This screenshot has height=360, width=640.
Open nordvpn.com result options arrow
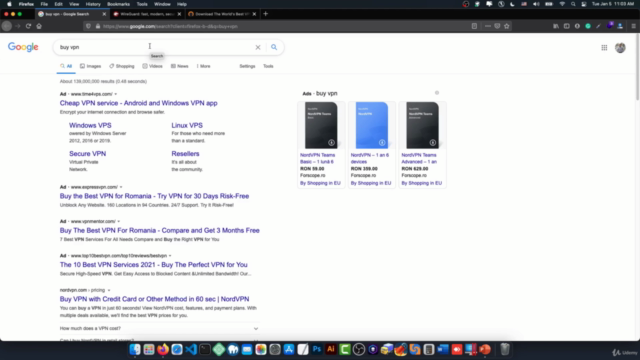(109, 290)
